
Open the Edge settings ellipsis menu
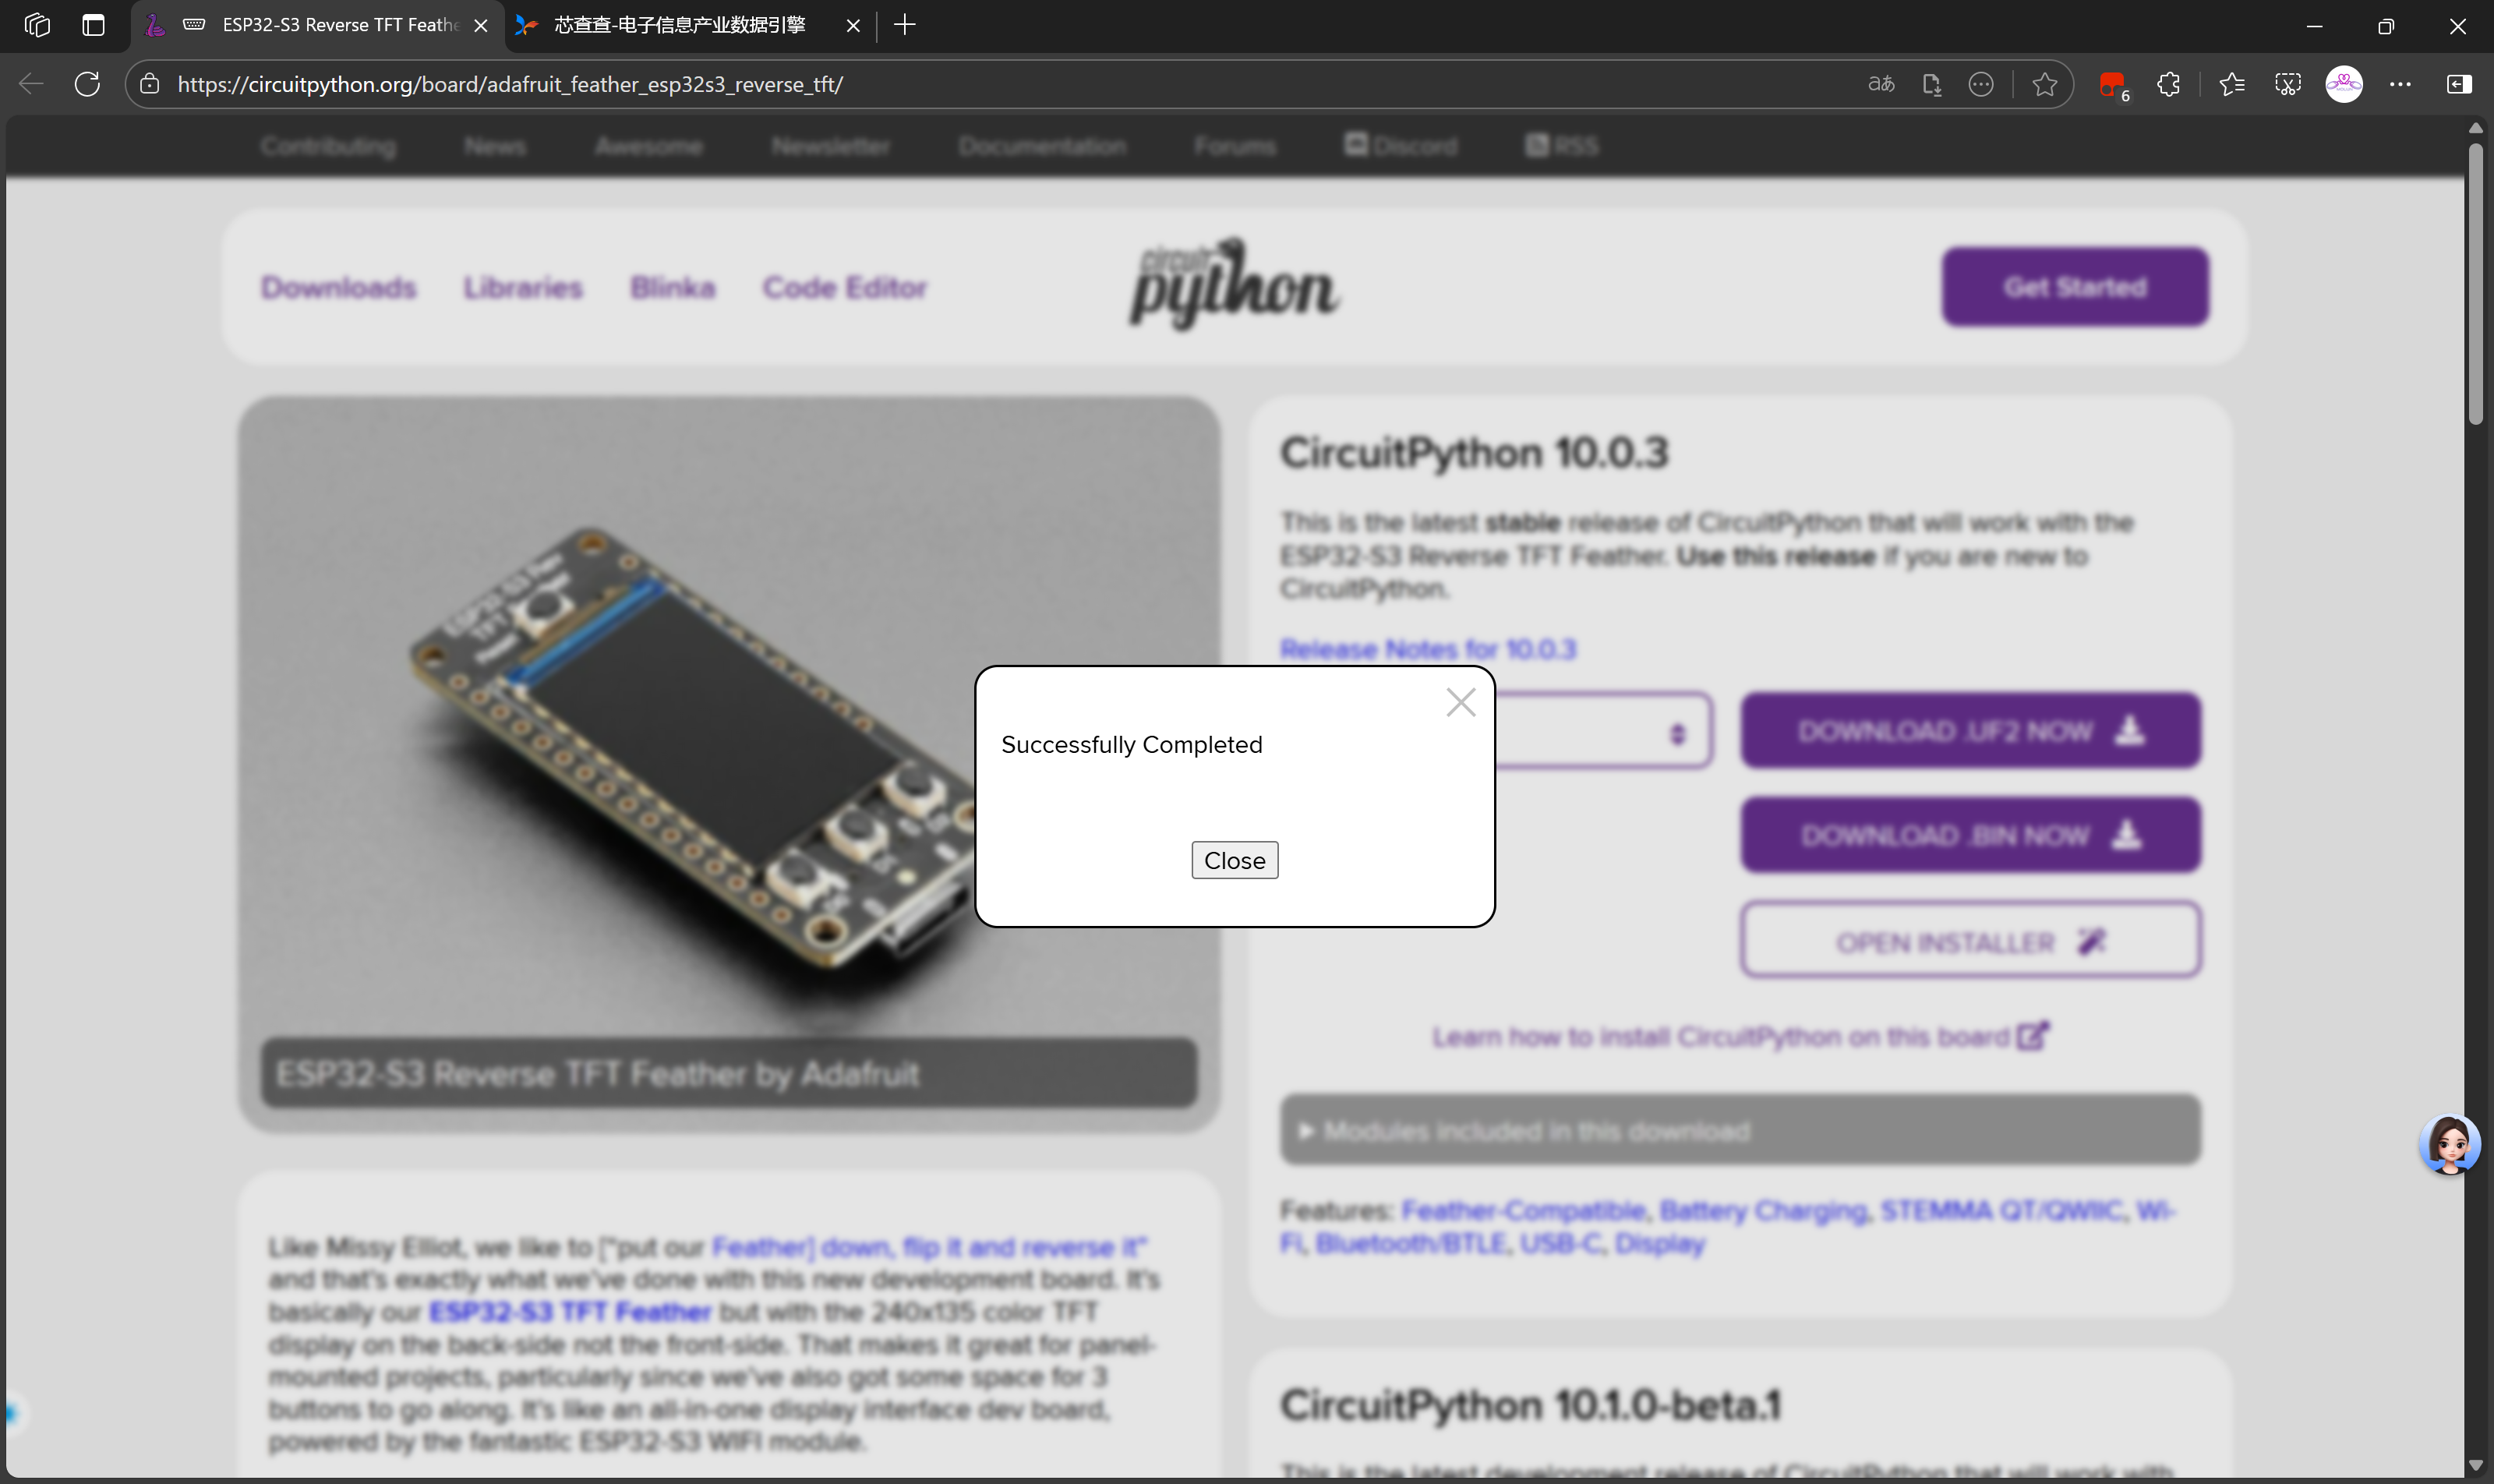(x=2400, y=84)
